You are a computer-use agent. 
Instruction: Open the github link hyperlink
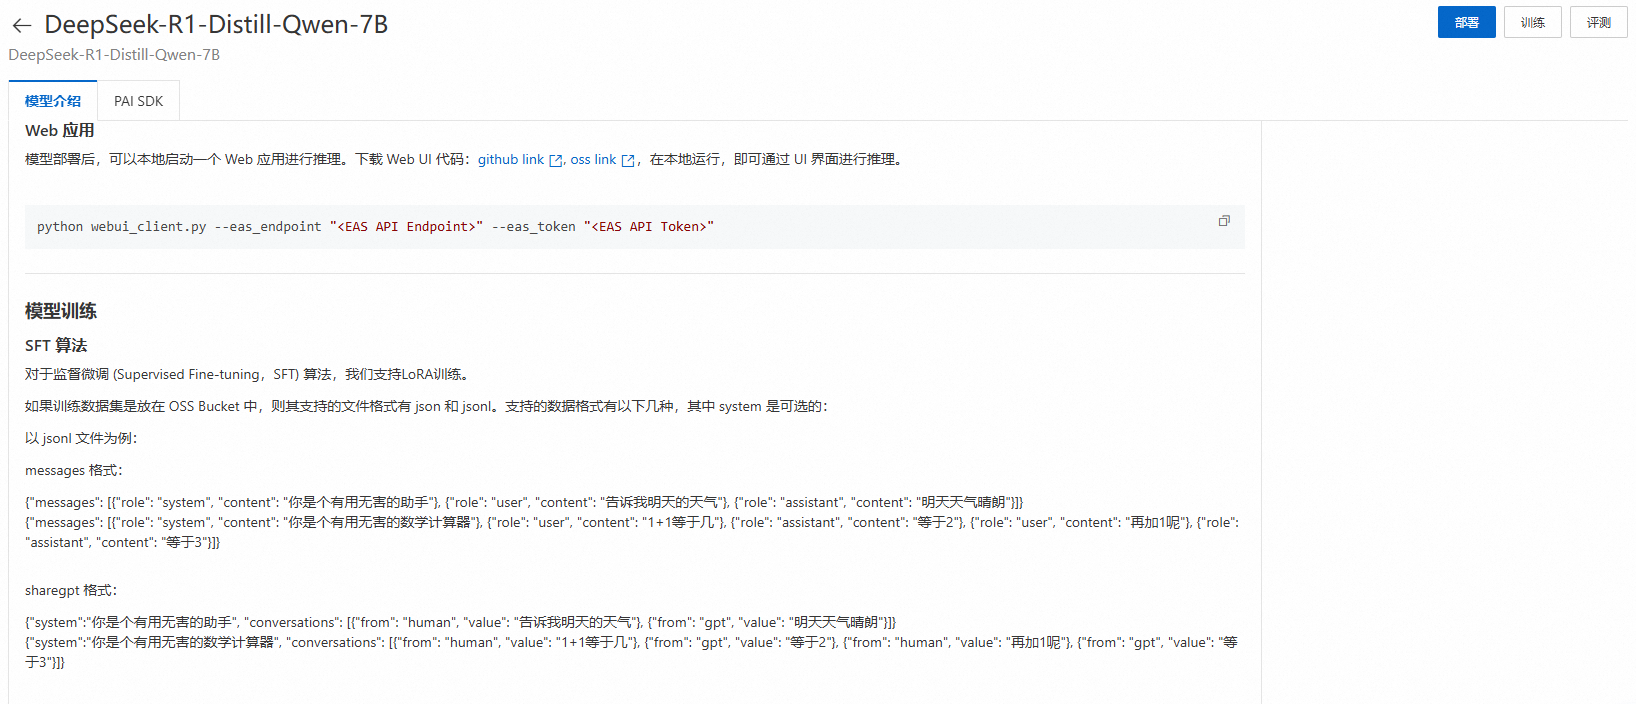[511, 159]
